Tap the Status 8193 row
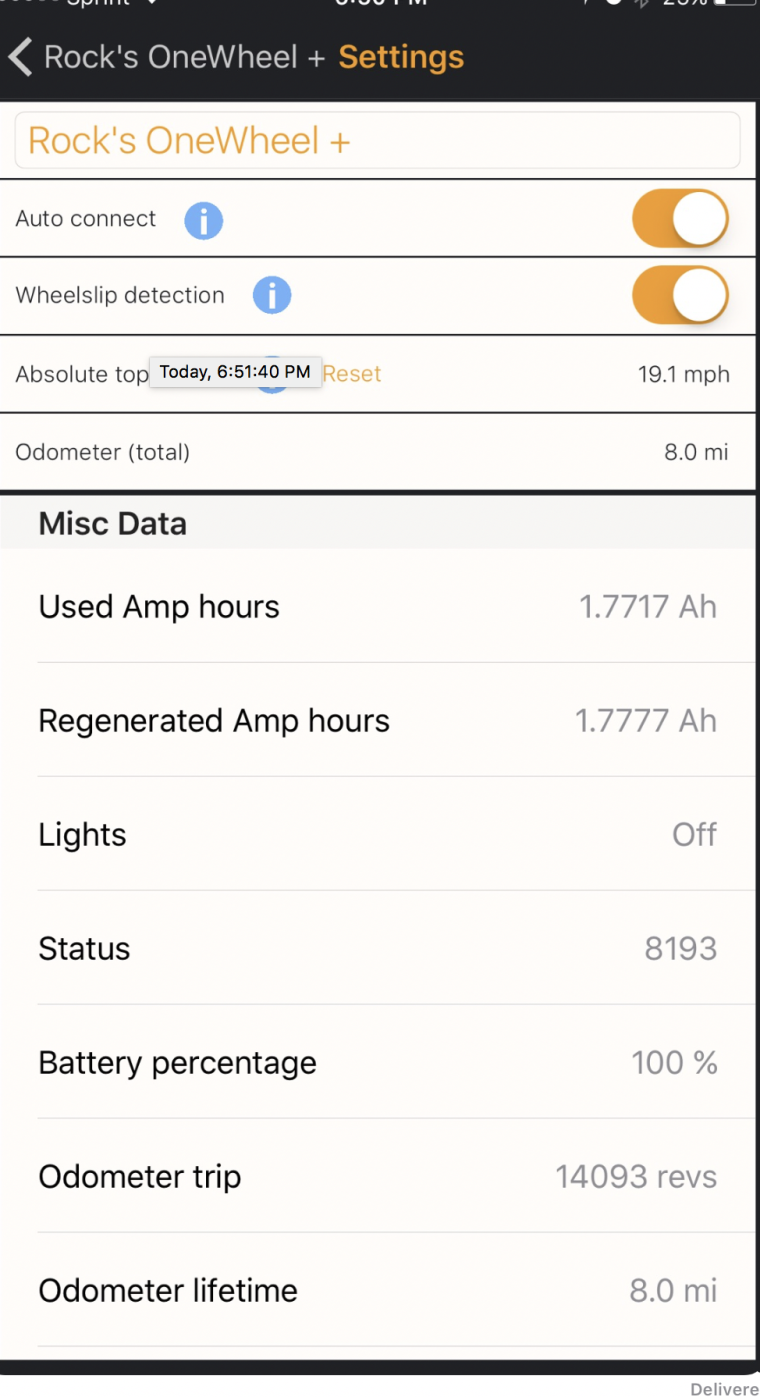The image size is (760, 1397). pyautogui.click(x=377, y=949)
